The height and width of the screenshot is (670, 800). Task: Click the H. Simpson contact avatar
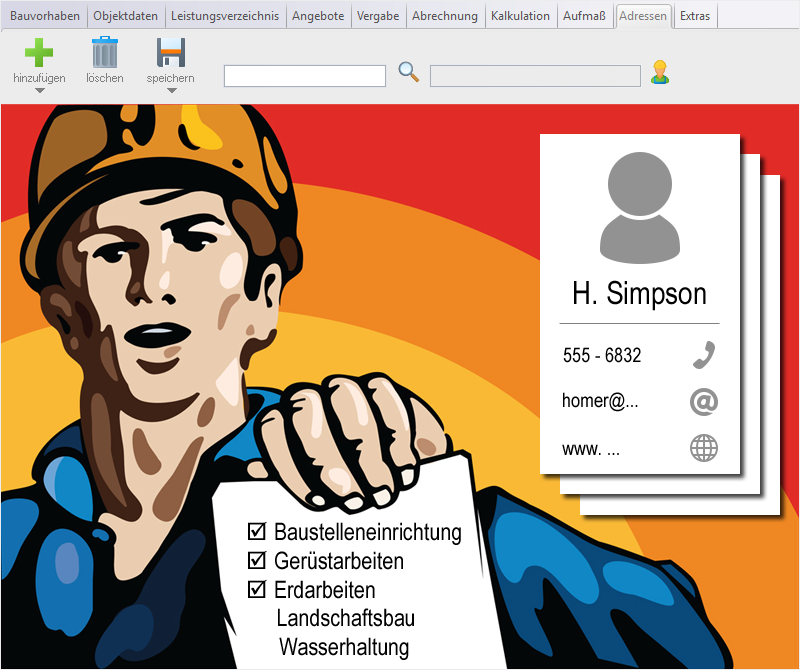click(639, 207)
